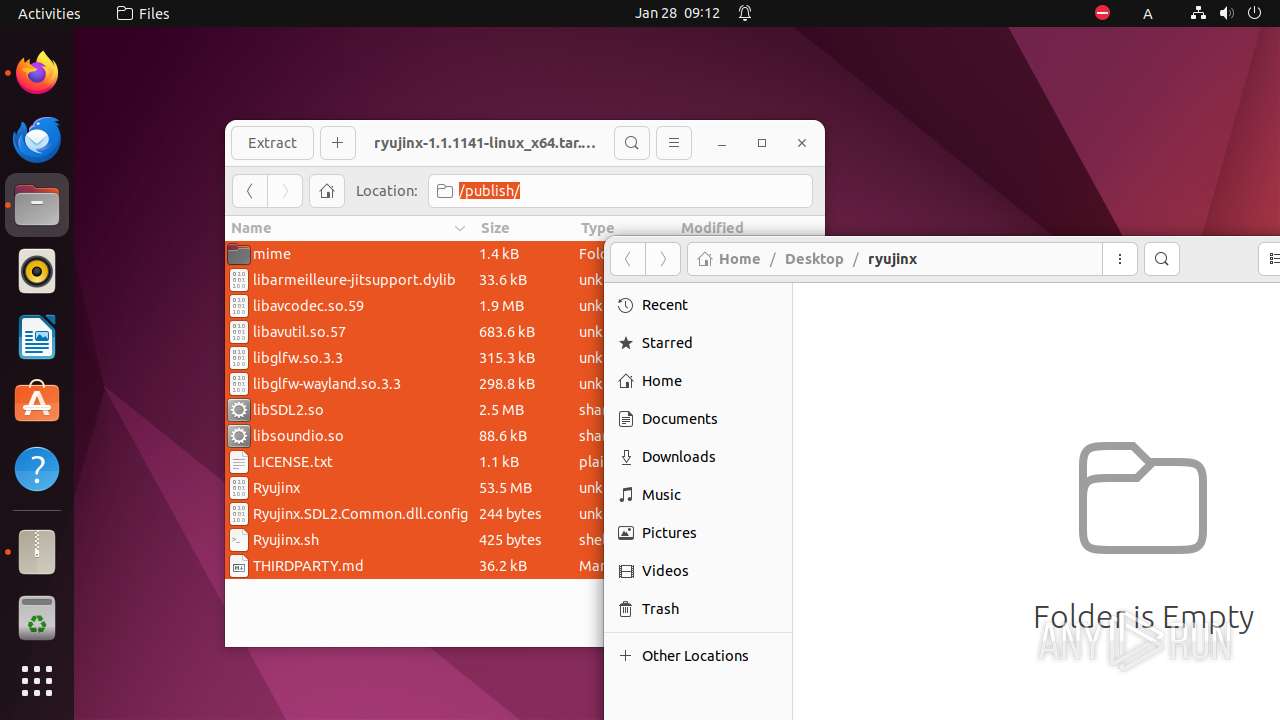This screenshot has height=720, width=1280.
Task: Click ryujinx in Files path bar
Action: [x=892, y=259]
